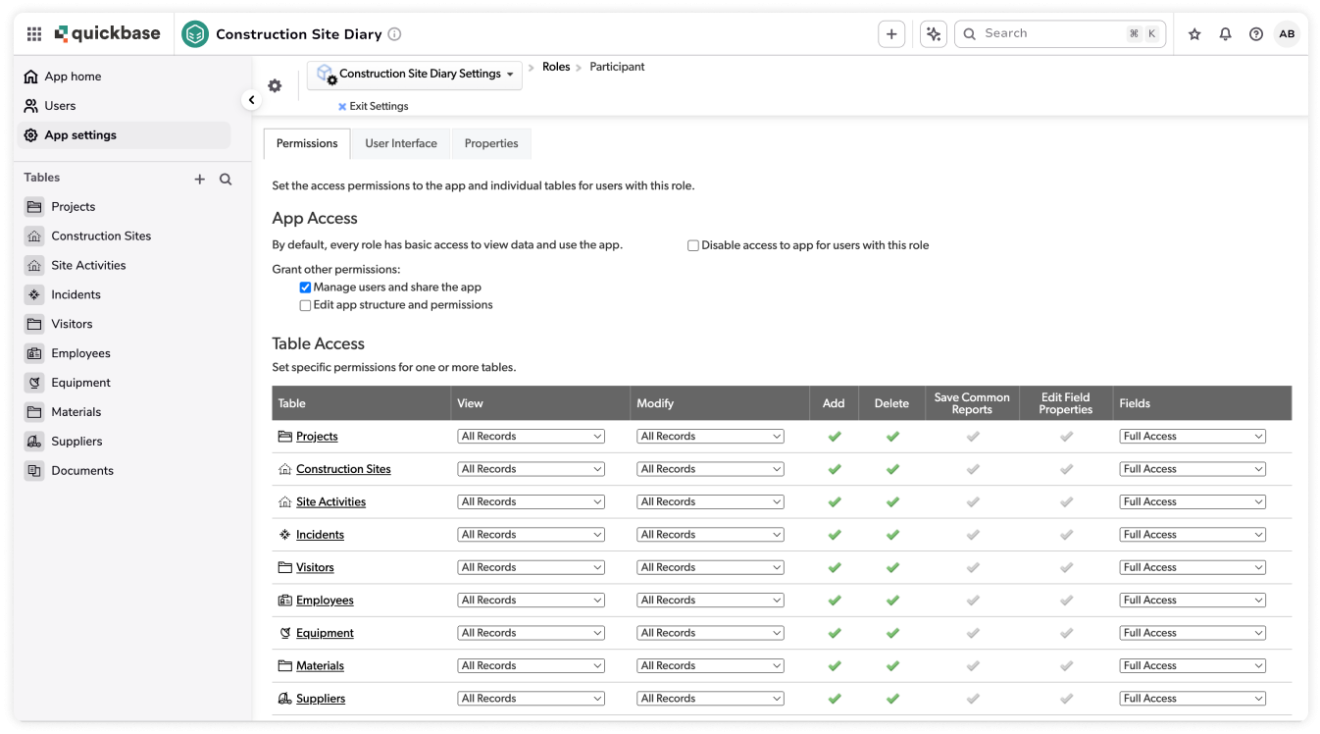
Task: Open the Construction Site Diary Settings dropdown
Action: 415,72
